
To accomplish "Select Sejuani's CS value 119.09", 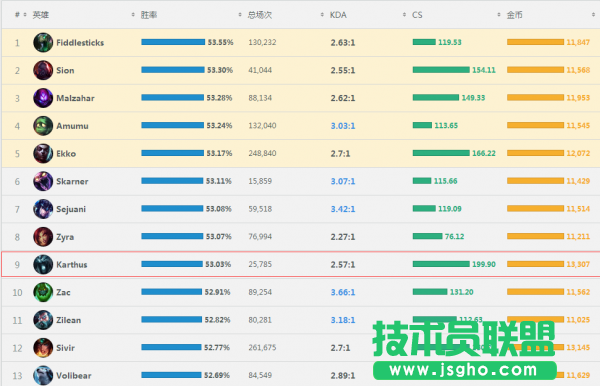I will coord(450,208).
